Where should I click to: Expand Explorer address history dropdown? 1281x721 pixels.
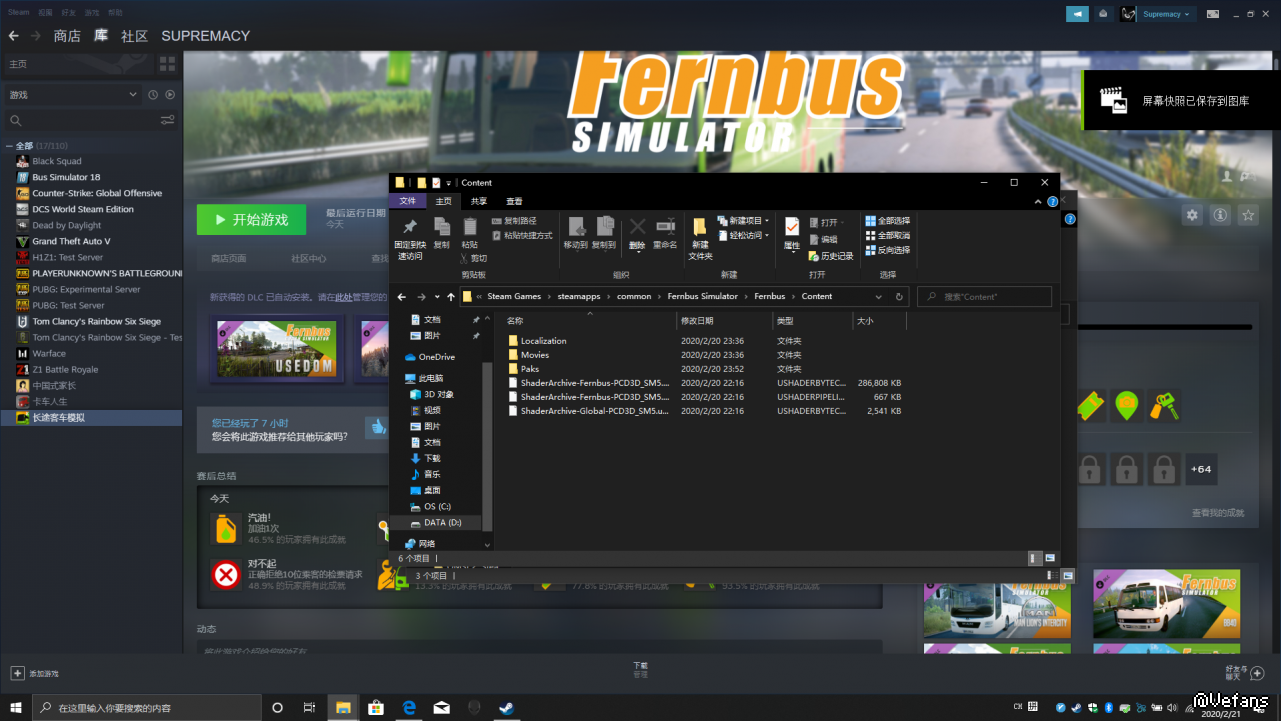(879, 297)
